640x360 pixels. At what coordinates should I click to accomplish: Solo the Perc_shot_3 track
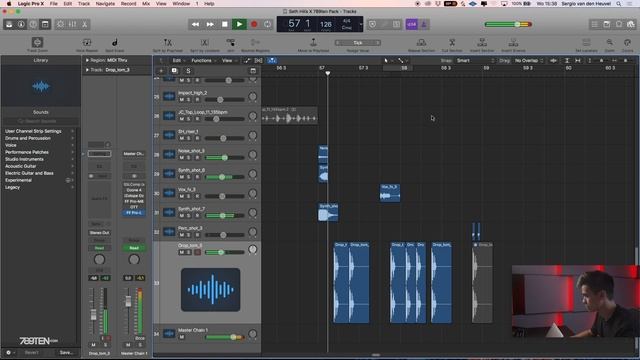[189, 235]
